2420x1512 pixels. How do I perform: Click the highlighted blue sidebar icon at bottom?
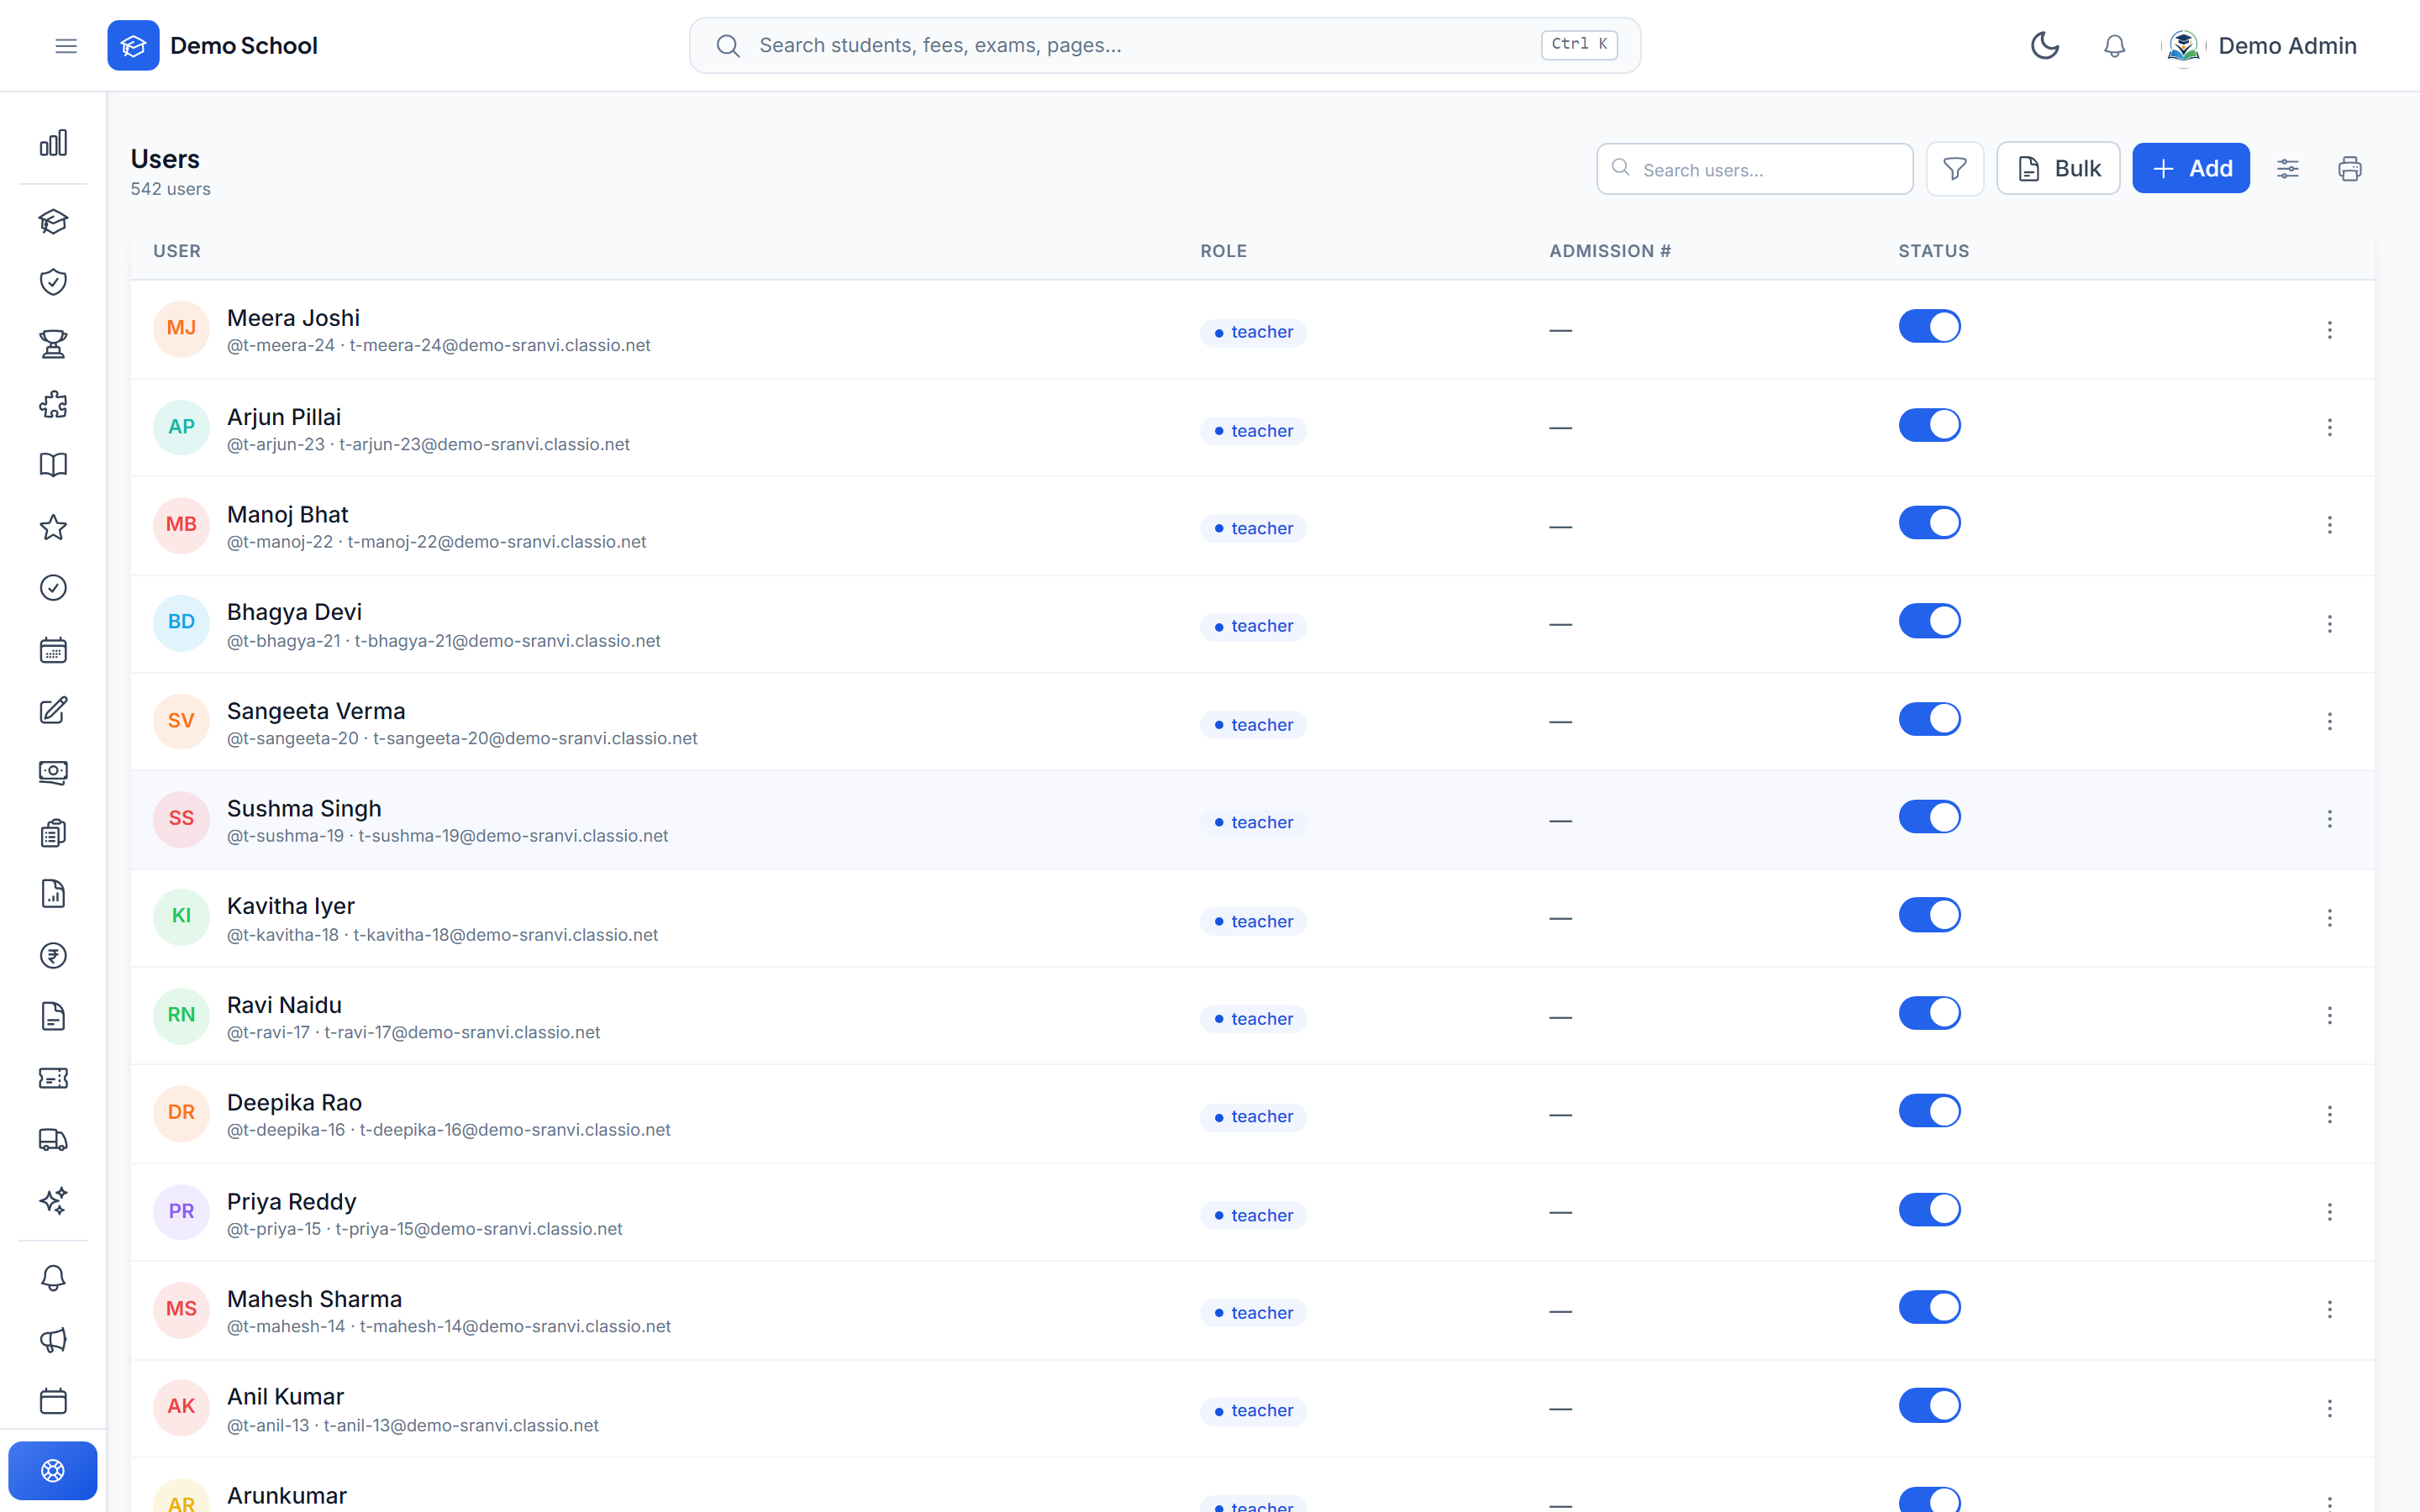pyautogui.click(x=53, y=1471)
